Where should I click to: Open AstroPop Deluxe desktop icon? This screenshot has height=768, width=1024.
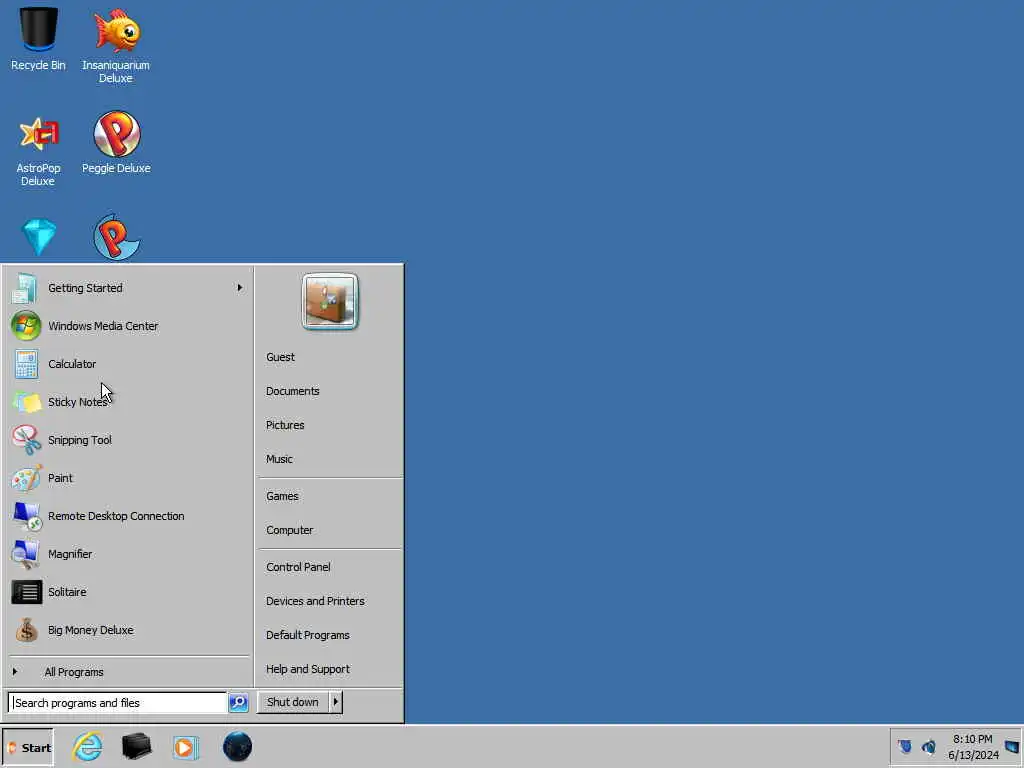coord(38,152)
